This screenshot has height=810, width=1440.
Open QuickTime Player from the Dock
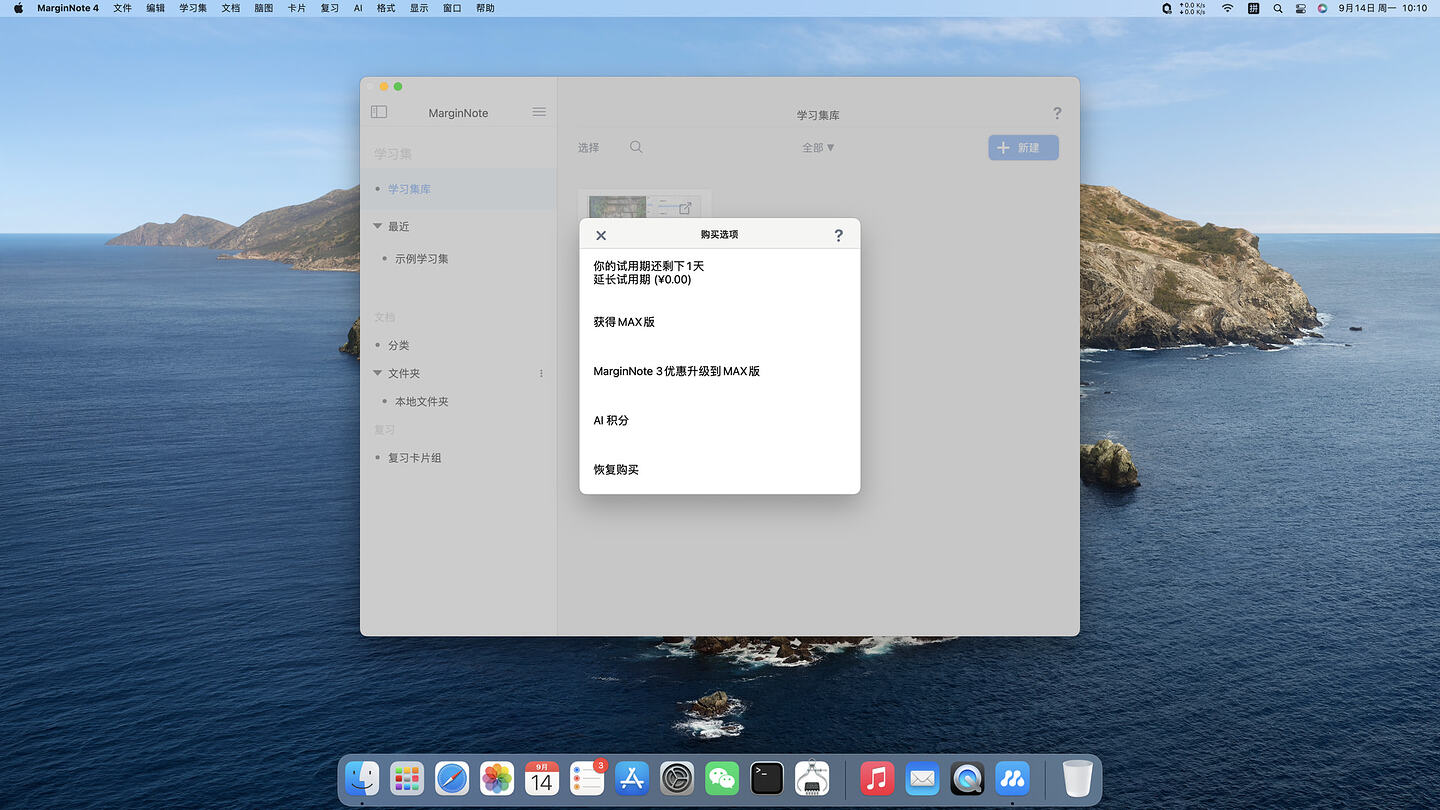967,777
